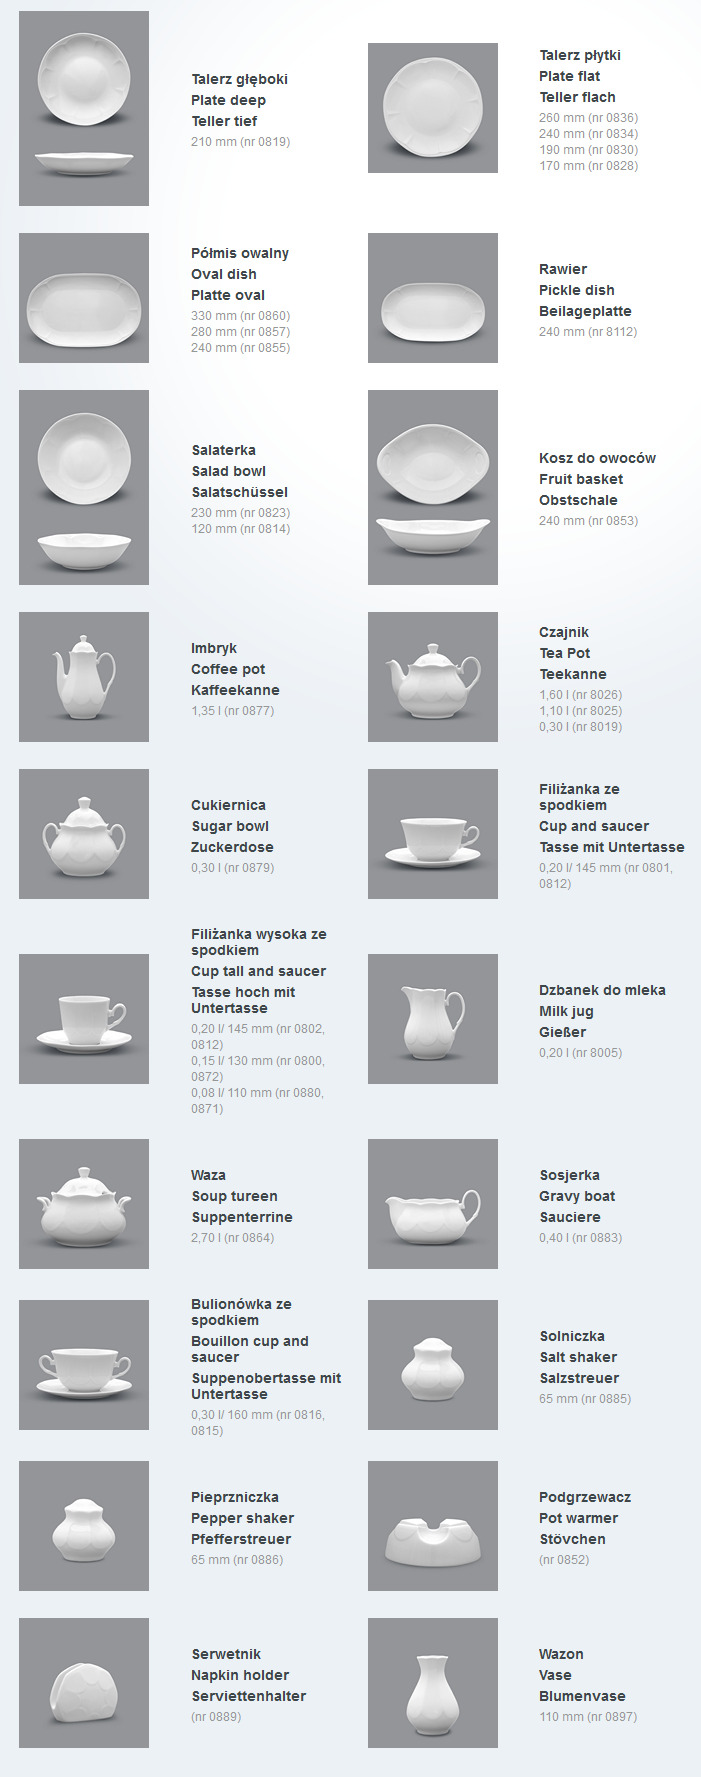Select the cup and saucer picture
701x1777 pixels.
tap(433, 834)
